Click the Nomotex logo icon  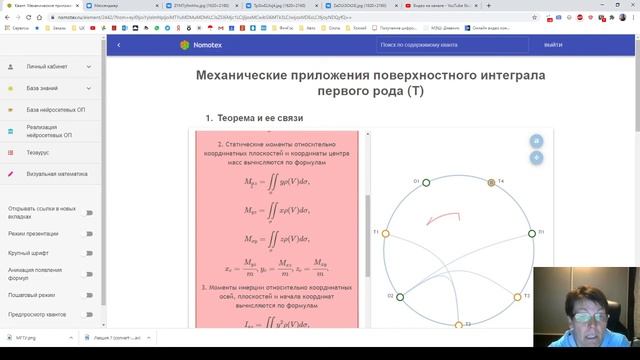click(x=184, y=45)
